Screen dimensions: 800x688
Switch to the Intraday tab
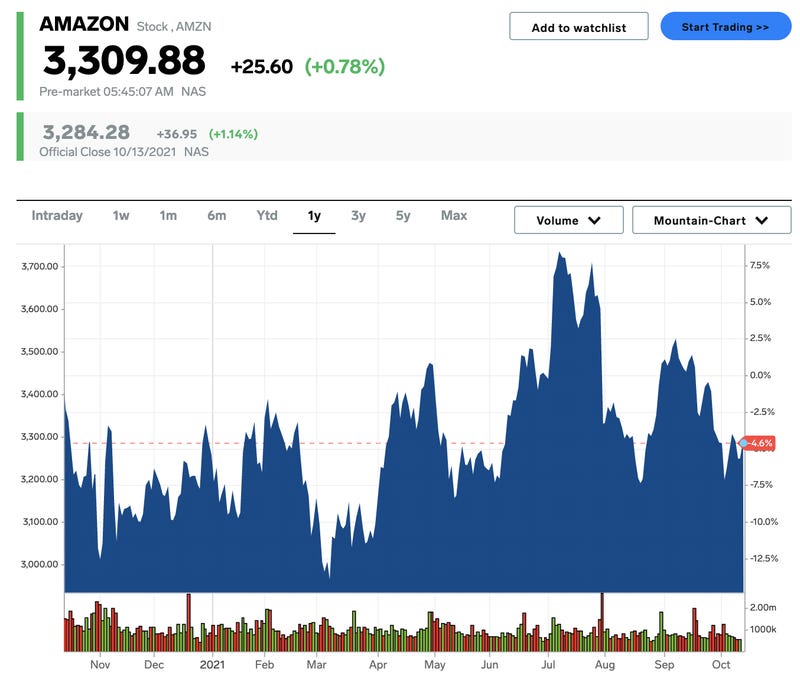(57, 216)
